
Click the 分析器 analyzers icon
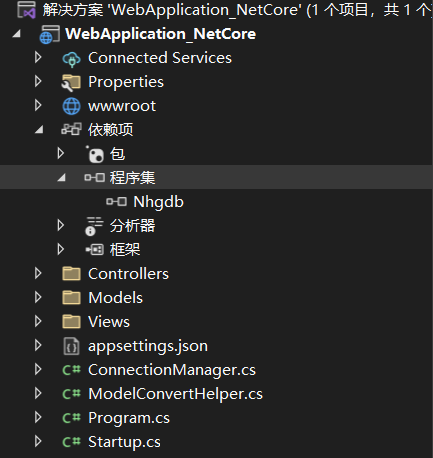94,226
